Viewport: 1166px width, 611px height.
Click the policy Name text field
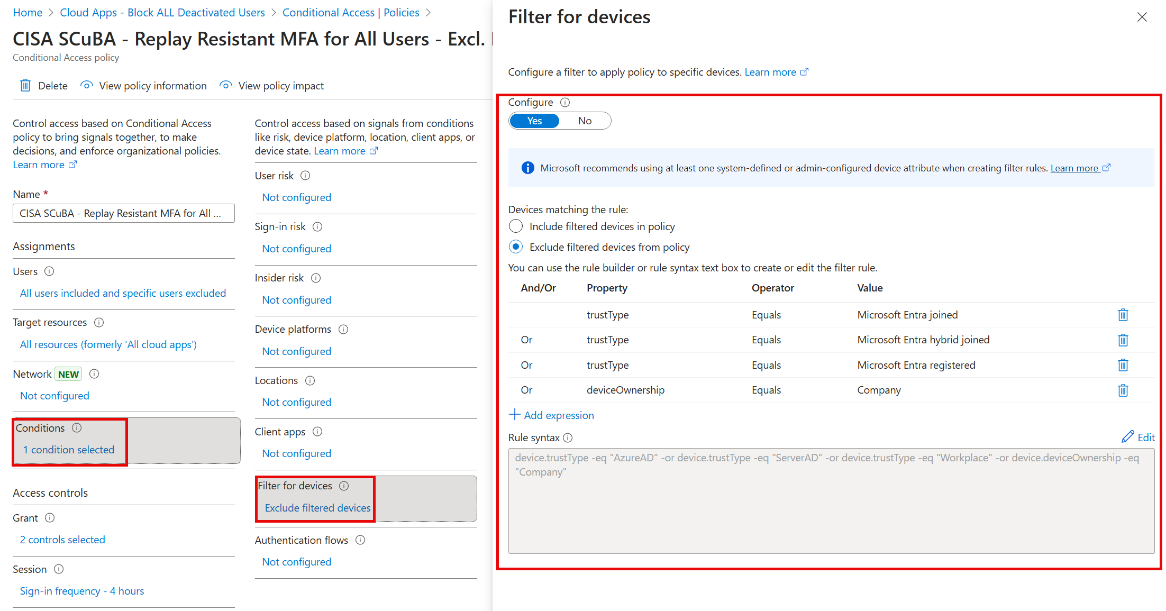click(x=123, y=213)
